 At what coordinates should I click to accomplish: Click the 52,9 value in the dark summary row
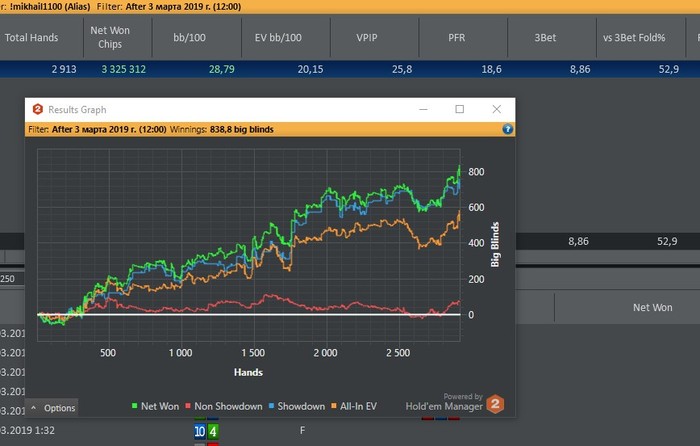click(667, 242)
